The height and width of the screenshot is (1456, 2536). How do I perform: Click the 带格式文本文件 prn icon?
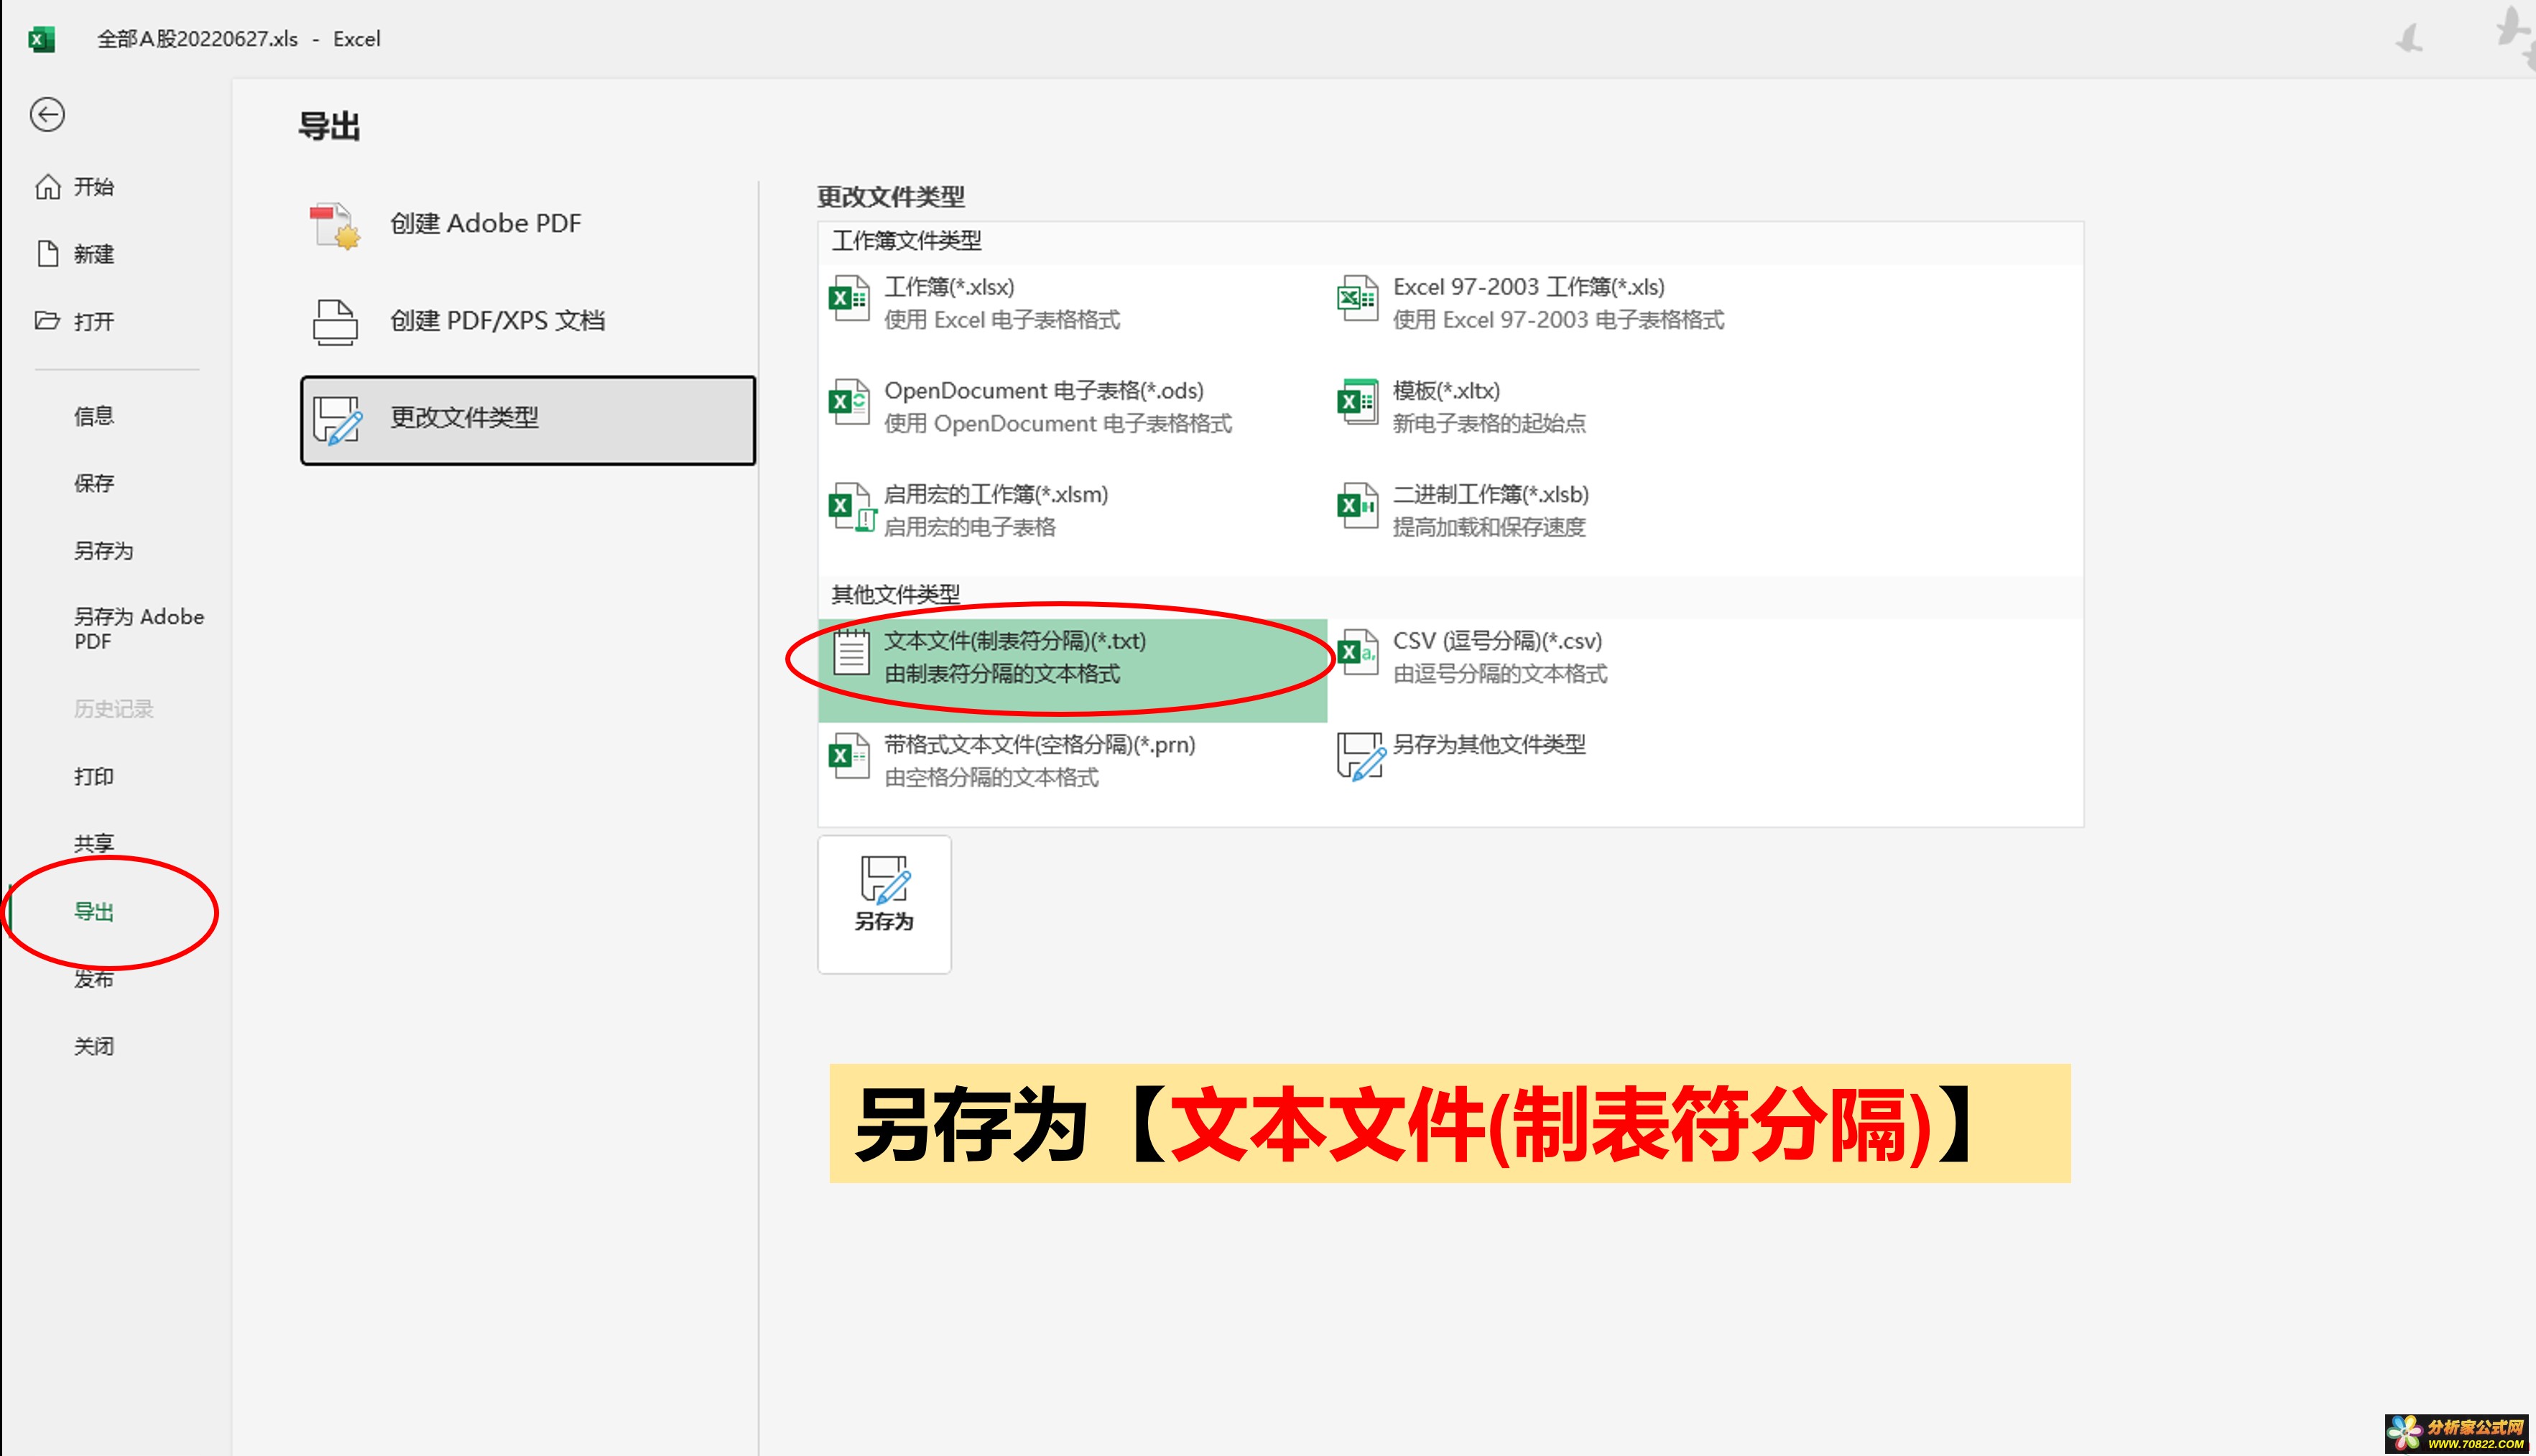[849, 757]
